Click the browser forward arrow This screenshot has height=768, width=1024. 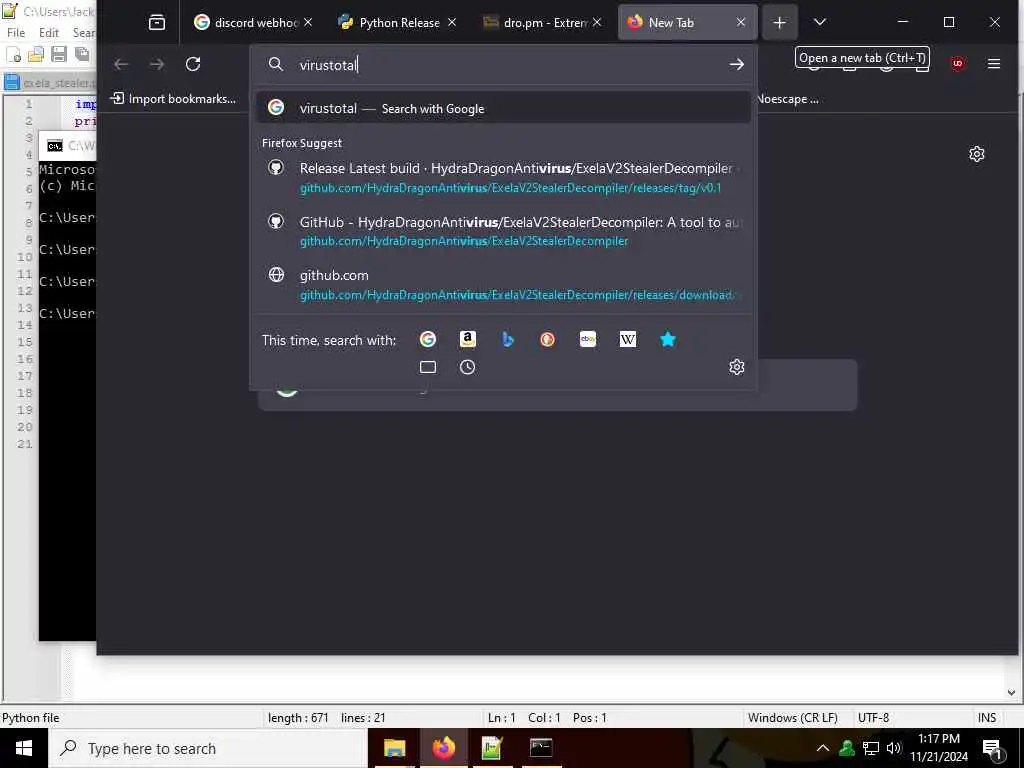[x=157, y=64]
